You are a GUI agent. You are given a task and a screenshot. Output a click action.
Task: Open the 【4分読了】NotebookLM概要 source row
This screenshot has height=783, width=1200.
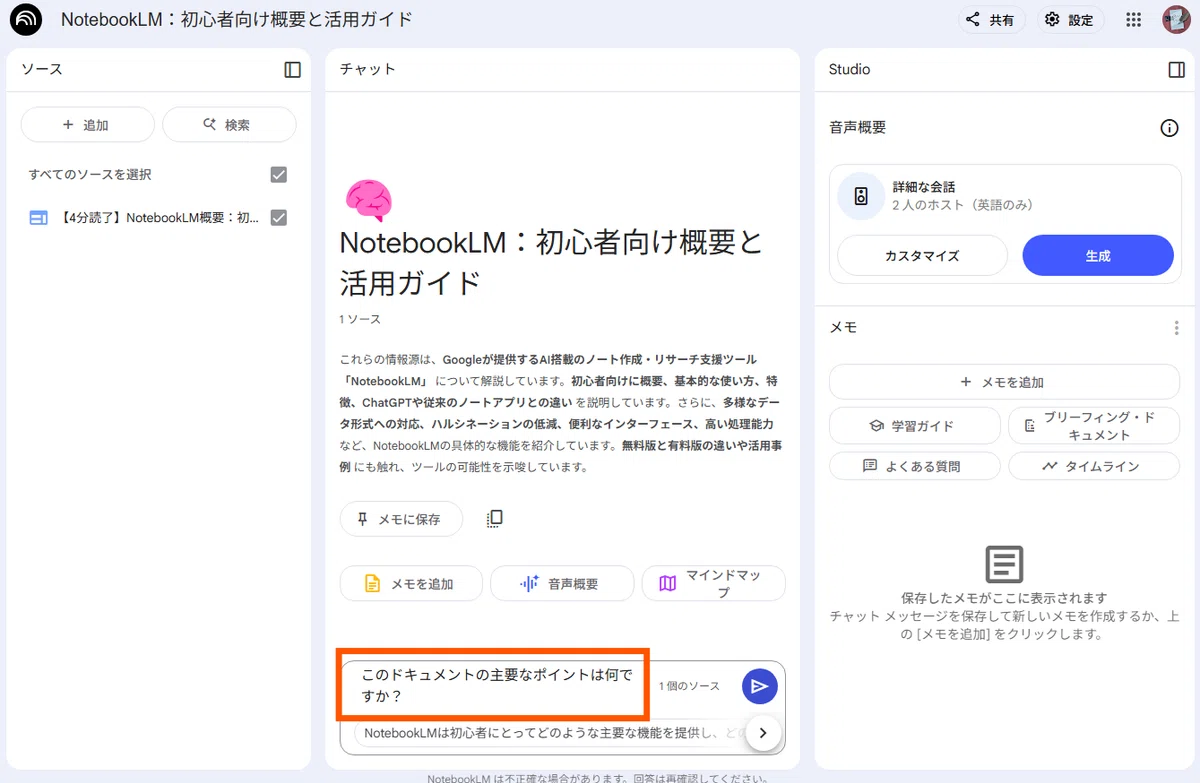click(x=158, y=218)
